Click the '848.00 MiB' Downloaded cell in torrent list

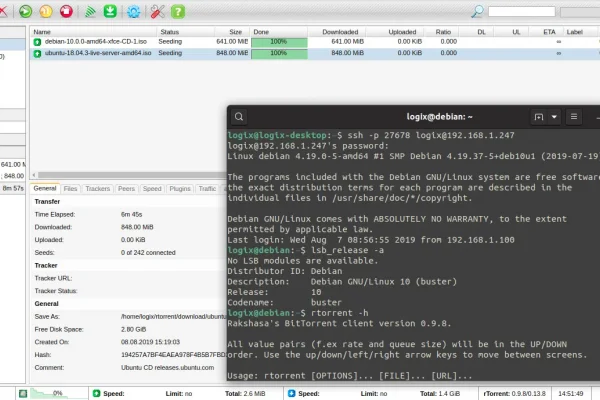pyautogui.click(x=347, y=53)
